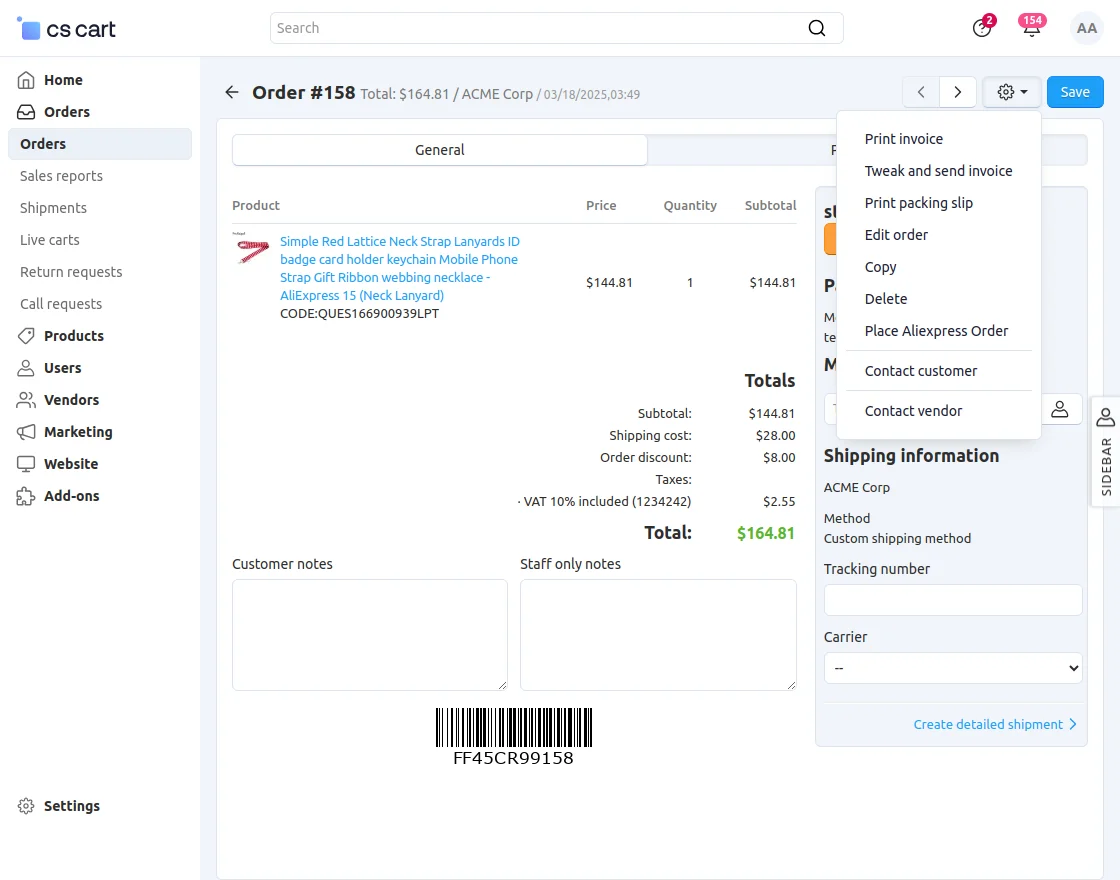Click the Tracking number input field
Image resolution: width=1120 pixels, height=880 pixels.
tap(952, 600)
